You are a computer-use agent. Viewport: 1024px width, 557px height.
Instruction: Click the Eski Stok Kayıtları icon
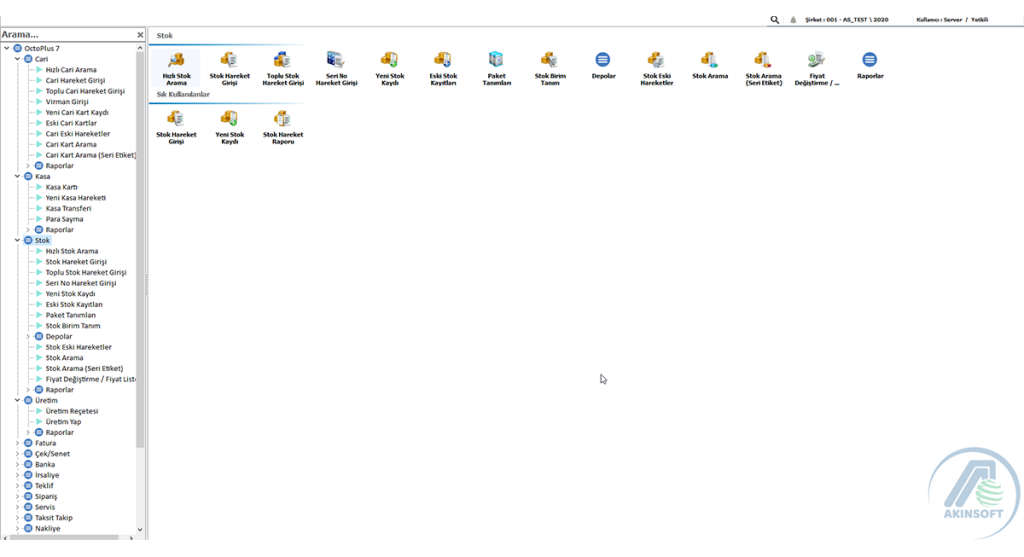tap(442, 62)
